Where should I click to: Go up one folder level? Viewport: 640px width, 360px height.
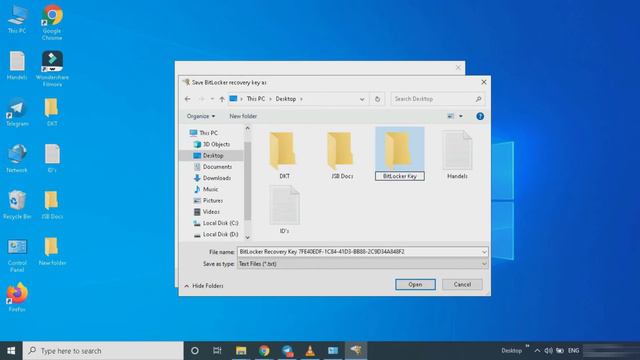222,99
